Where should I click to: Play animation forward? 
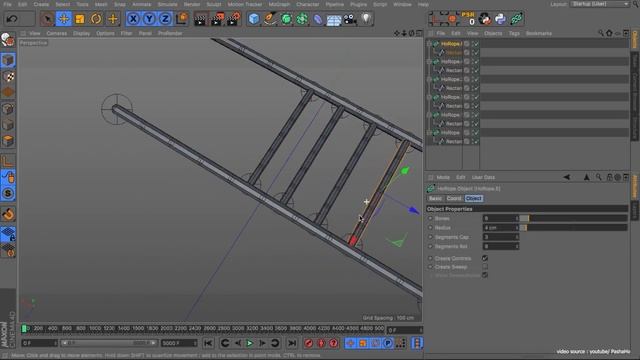249,343
